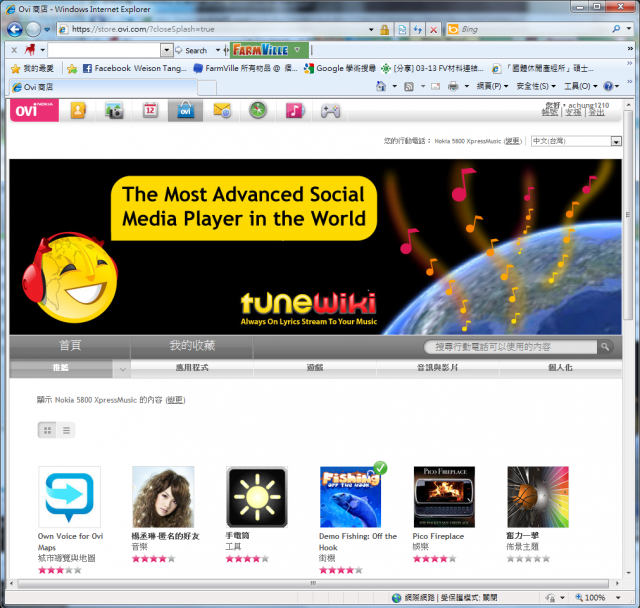Click the Bing magnifier search icon
The image size is (640, 608).
(x=616, y=29)
